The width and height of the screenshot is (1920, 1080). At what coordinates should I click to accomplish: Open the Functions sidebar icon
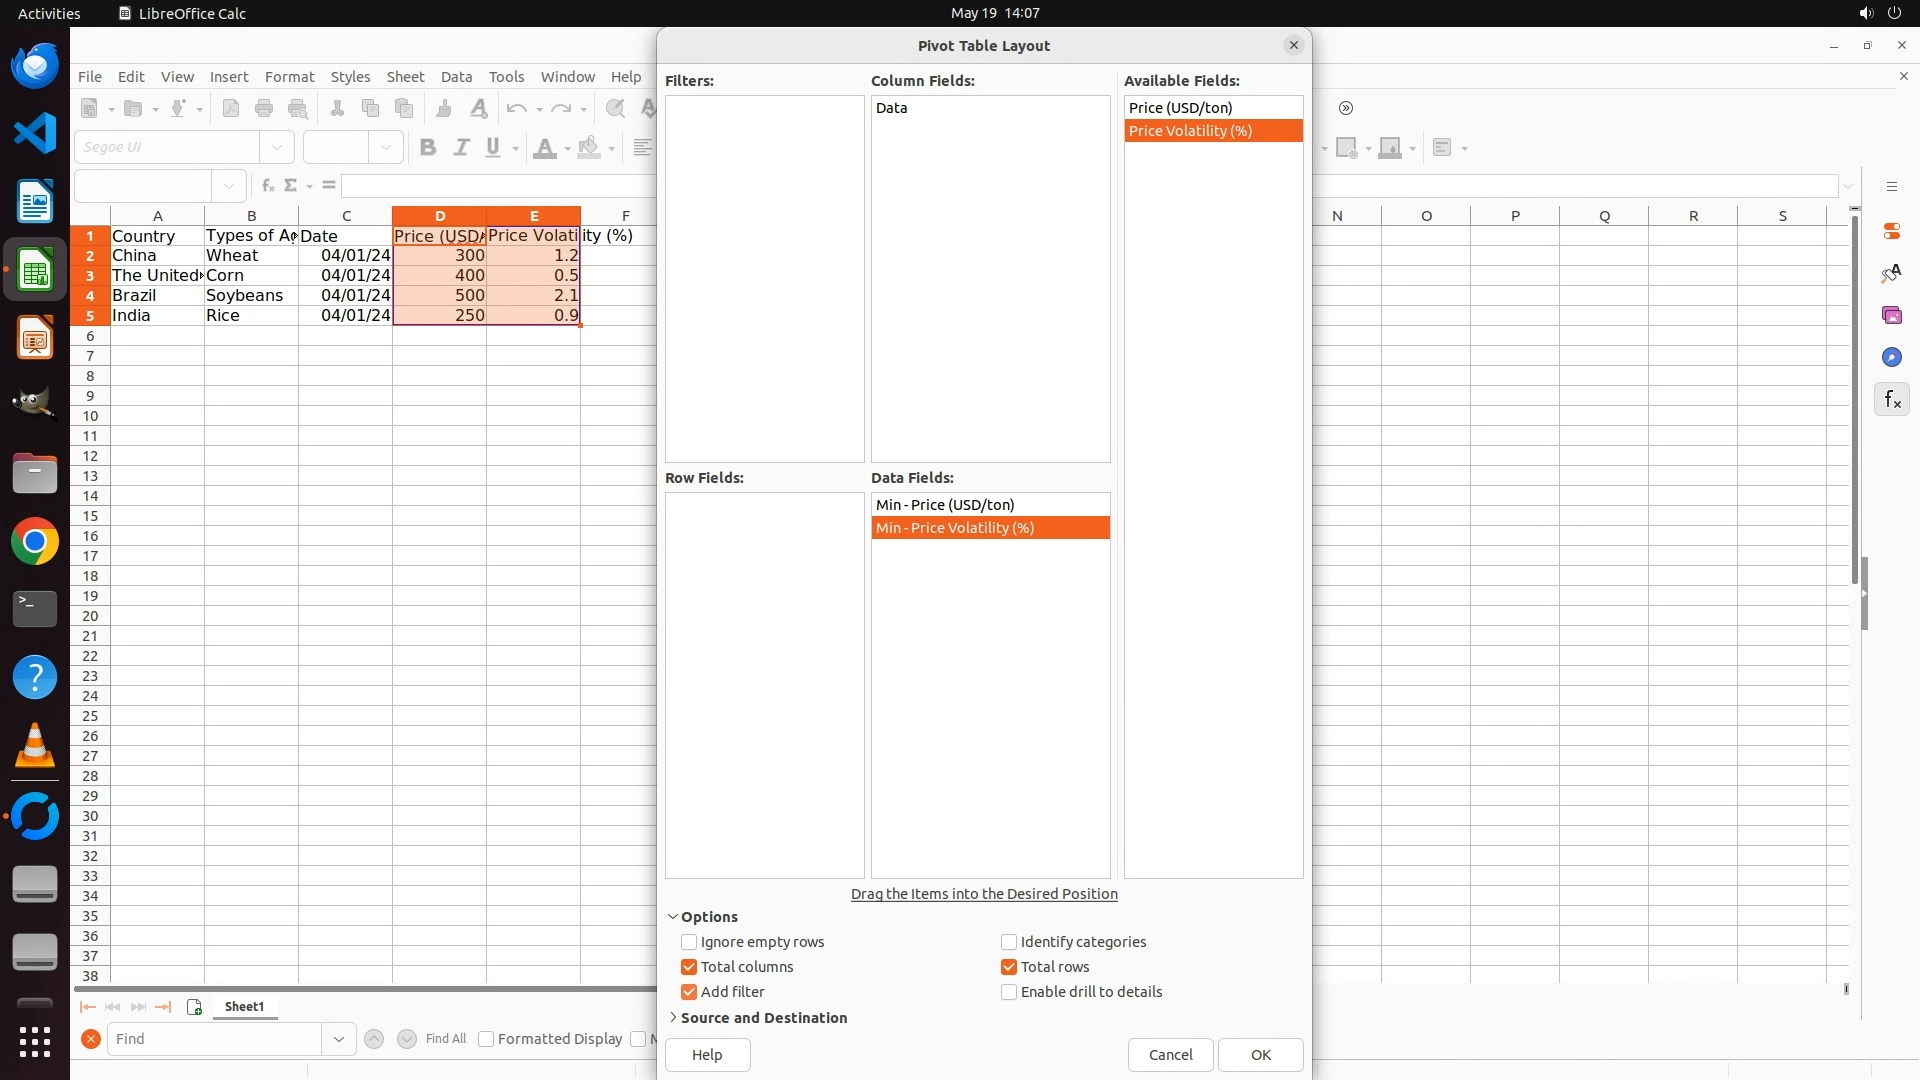pyautogui.click(x=1891, y=400)
